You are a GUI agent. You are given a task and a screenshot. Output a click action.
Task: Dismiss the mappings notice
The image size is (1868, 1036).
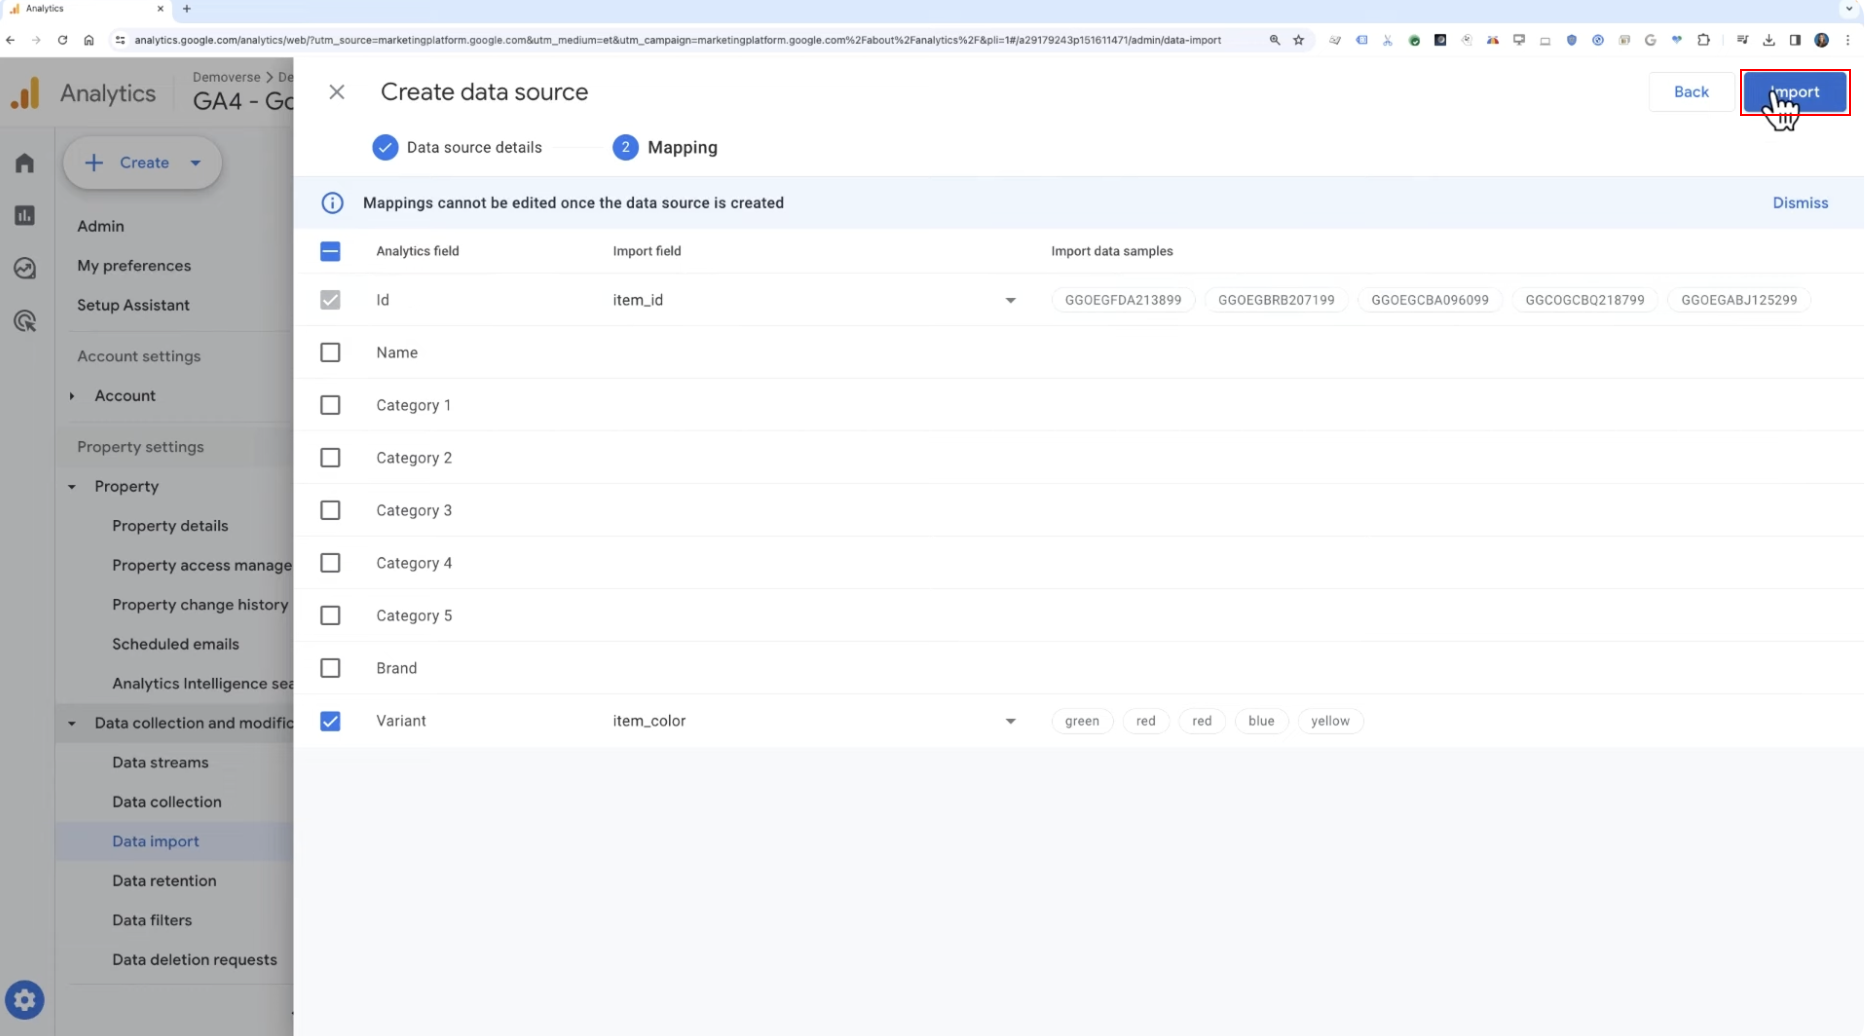[x=1802, y=203]
